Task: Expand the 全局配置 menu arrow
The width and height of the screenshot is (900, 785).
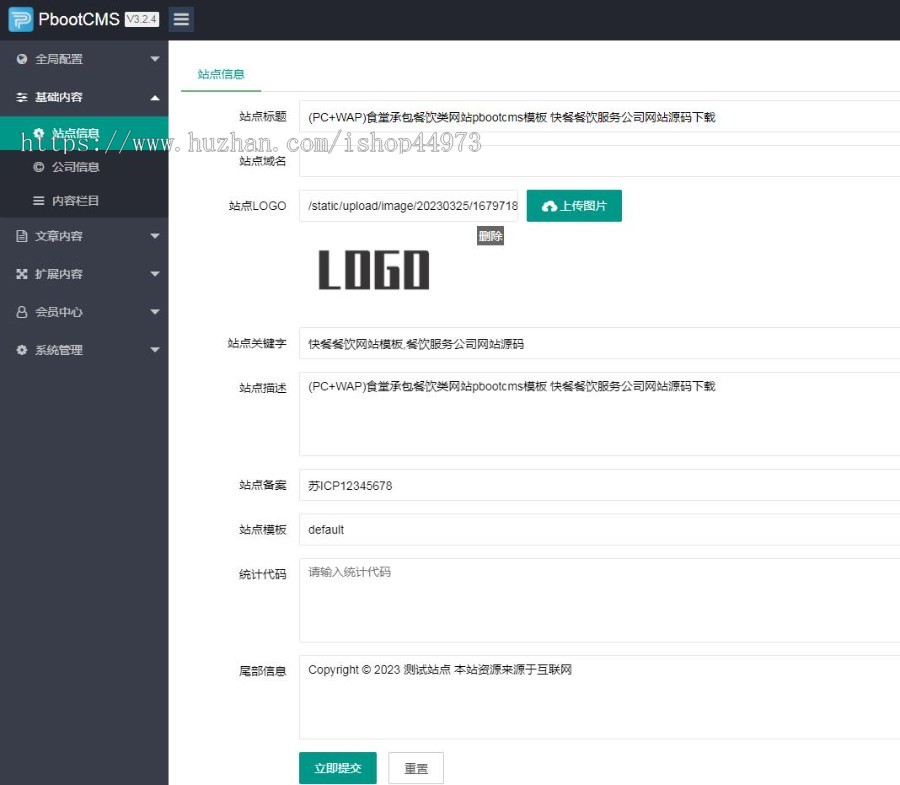Action: click(x=154, y=59)
